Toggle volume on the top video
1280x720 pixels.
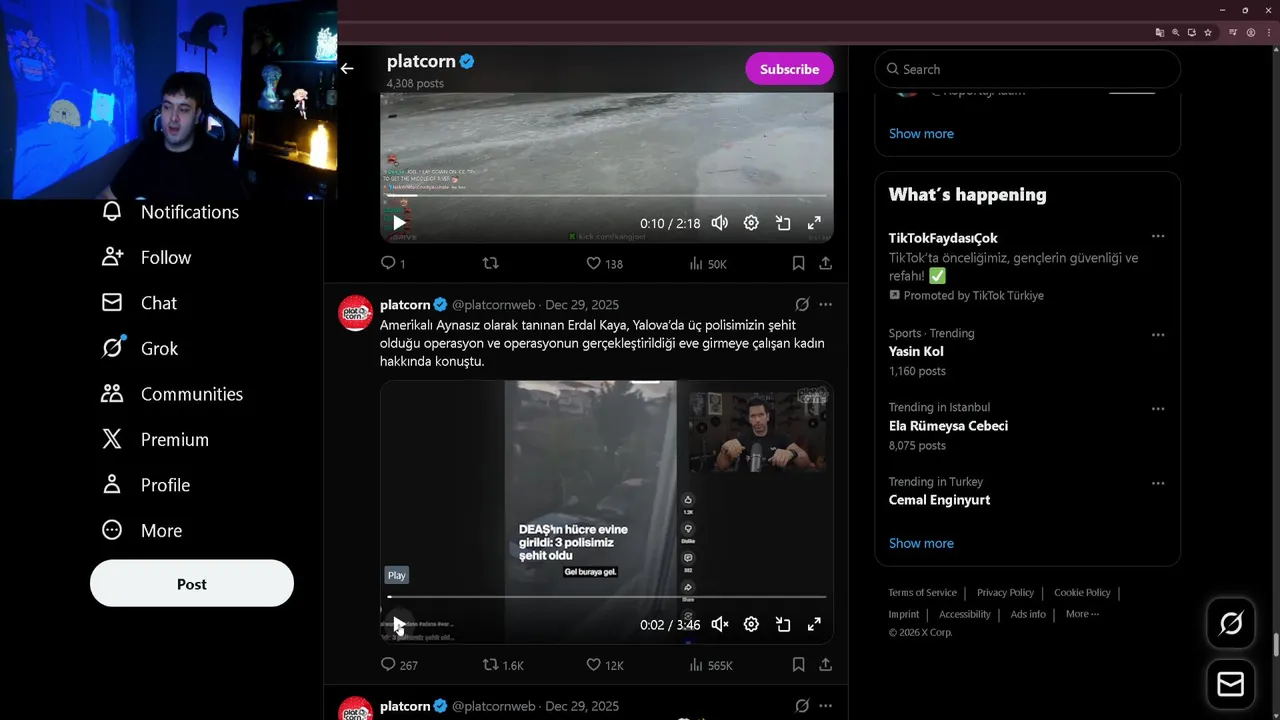pos(719,223)
